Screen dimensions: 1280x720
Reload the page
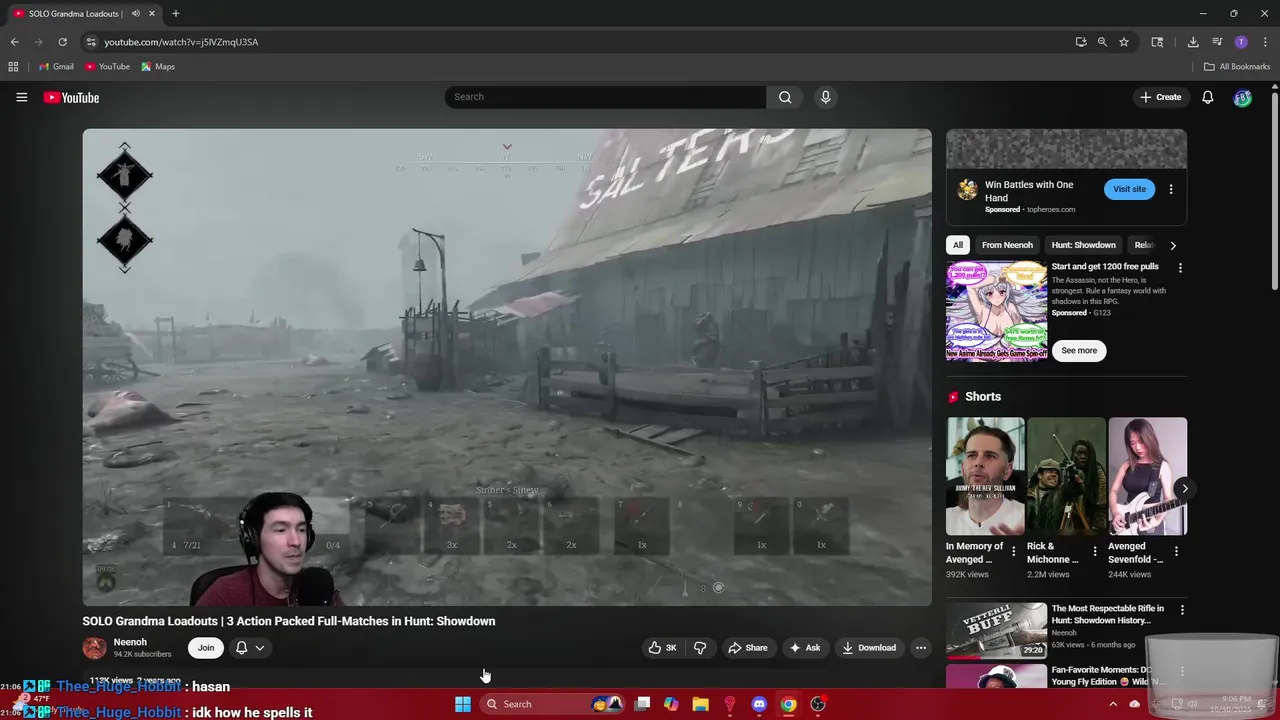[x=62, y=42]
